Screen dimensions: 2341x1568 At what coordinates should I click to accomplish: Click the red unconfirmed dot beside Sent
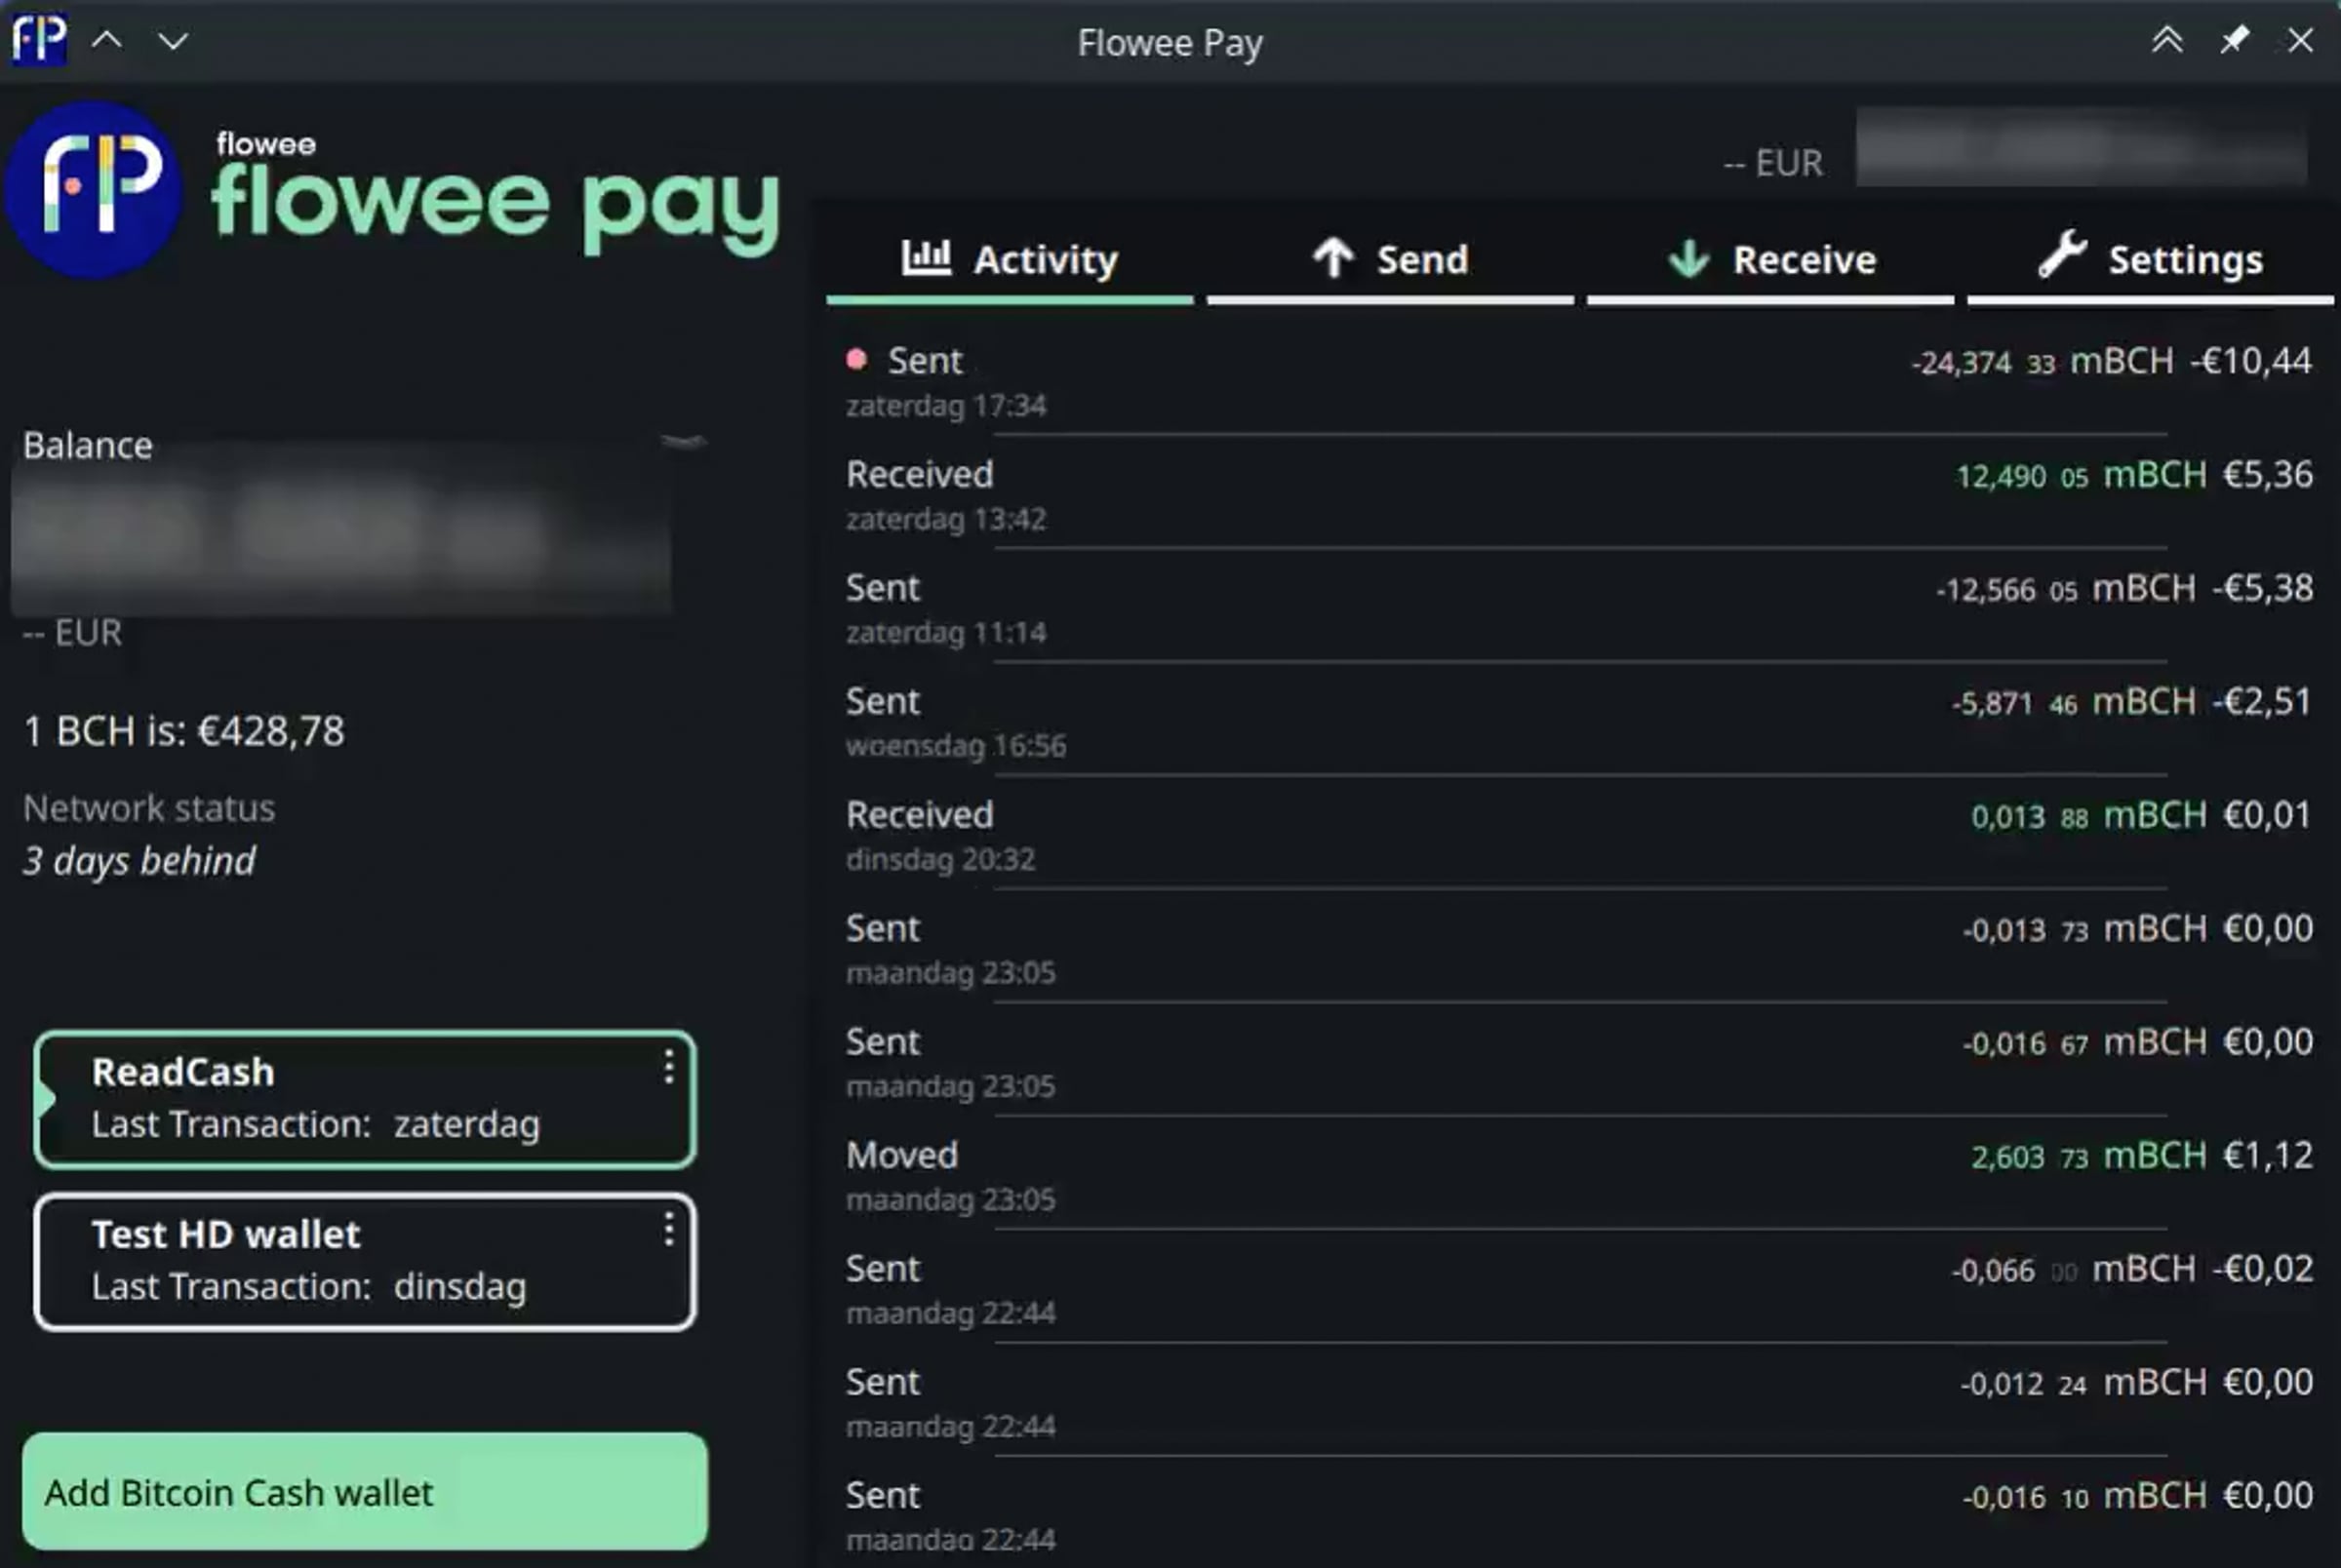pyautogui.click(x=856, y=360)
